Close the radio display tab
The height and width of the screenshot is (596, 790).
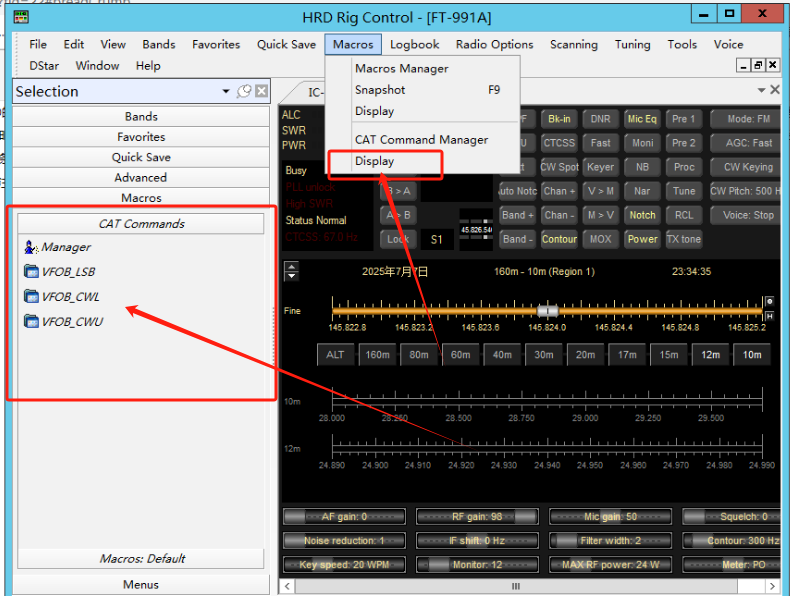pyautogui.click(x=775, y=90)
